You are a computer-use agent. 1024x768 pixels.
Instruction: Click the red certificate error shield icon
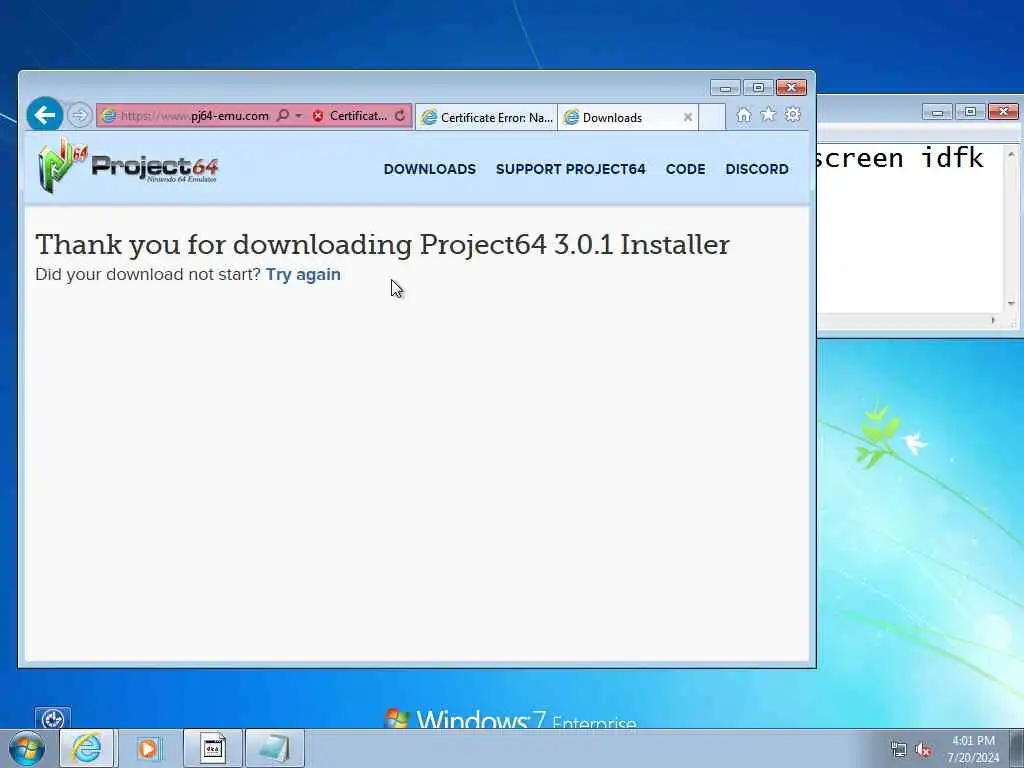(318, 116)
